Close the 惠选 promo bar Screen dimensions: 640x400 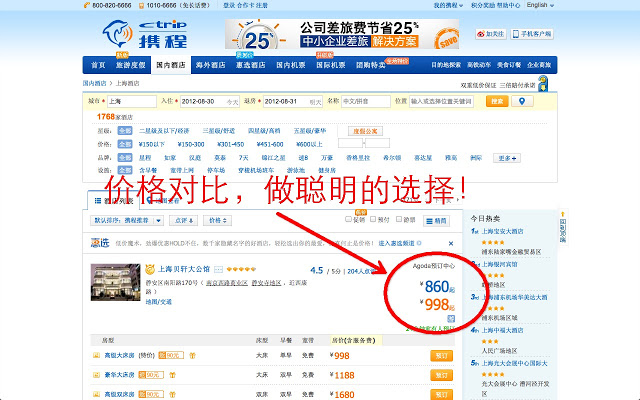coord(451,243)
